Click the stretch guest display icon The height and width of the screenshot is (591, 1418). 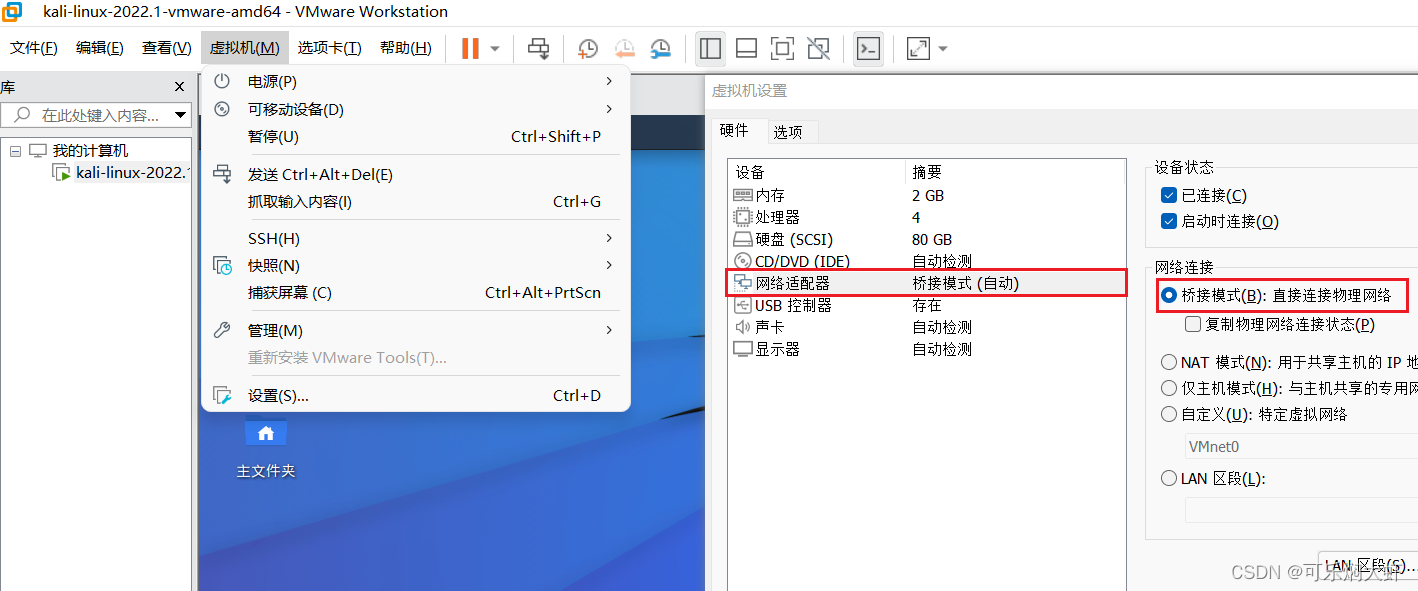click(x=918, y=48)
